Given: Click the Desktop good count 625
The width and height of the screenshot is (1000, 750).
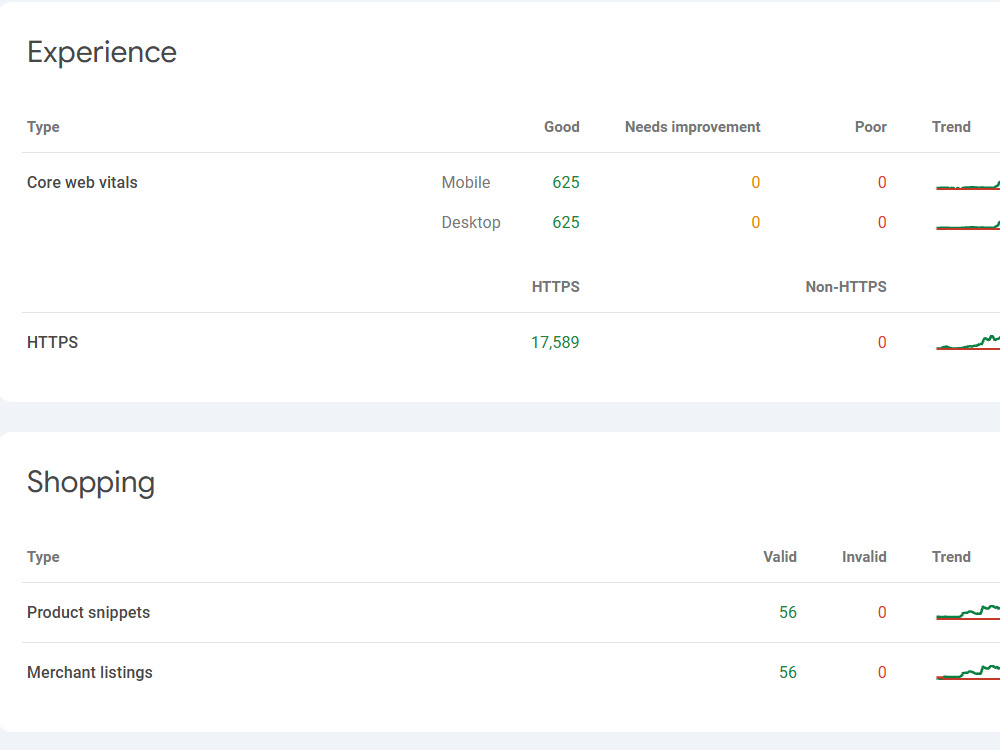Looking at the screenshot, I should tap(566, 223).
